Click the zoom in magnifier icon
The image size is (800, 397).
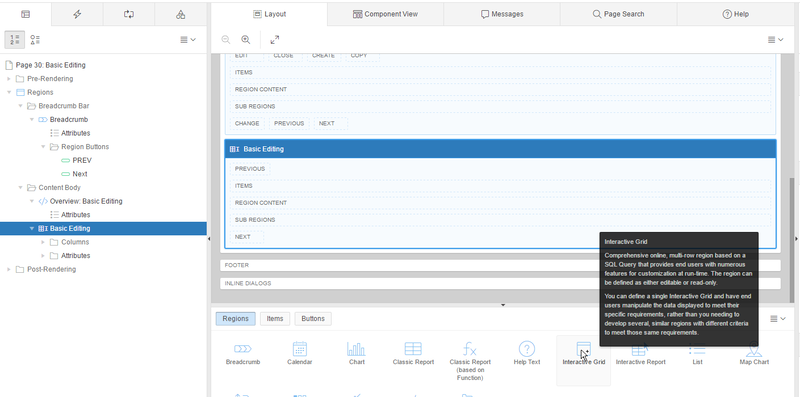pos(245,40)
